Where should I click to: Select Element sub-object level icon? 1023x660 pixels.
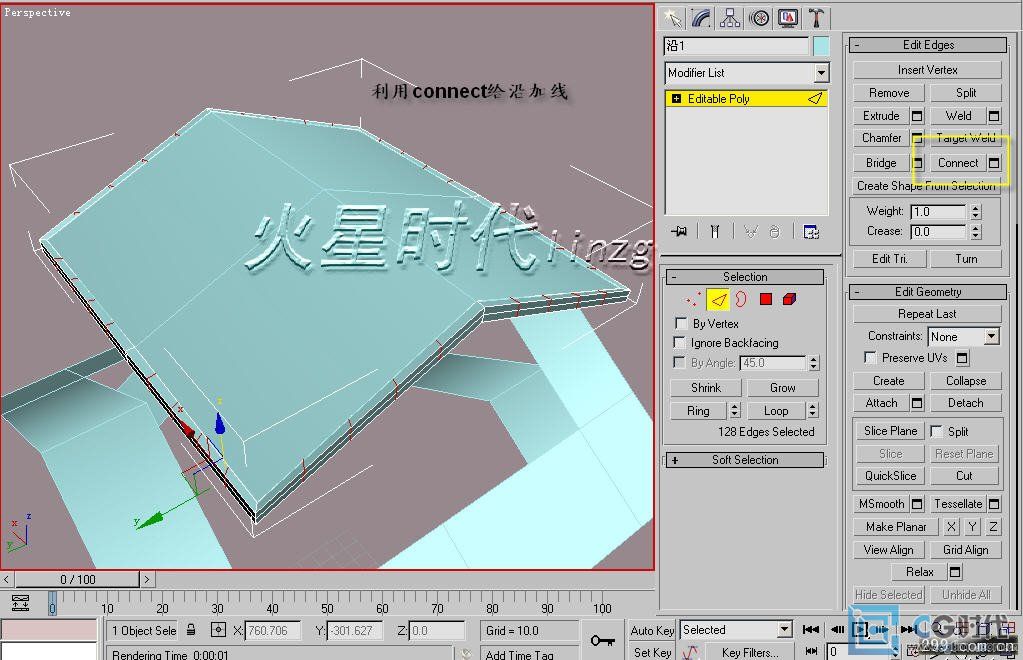pyautogui.click(x=789, y=299)
